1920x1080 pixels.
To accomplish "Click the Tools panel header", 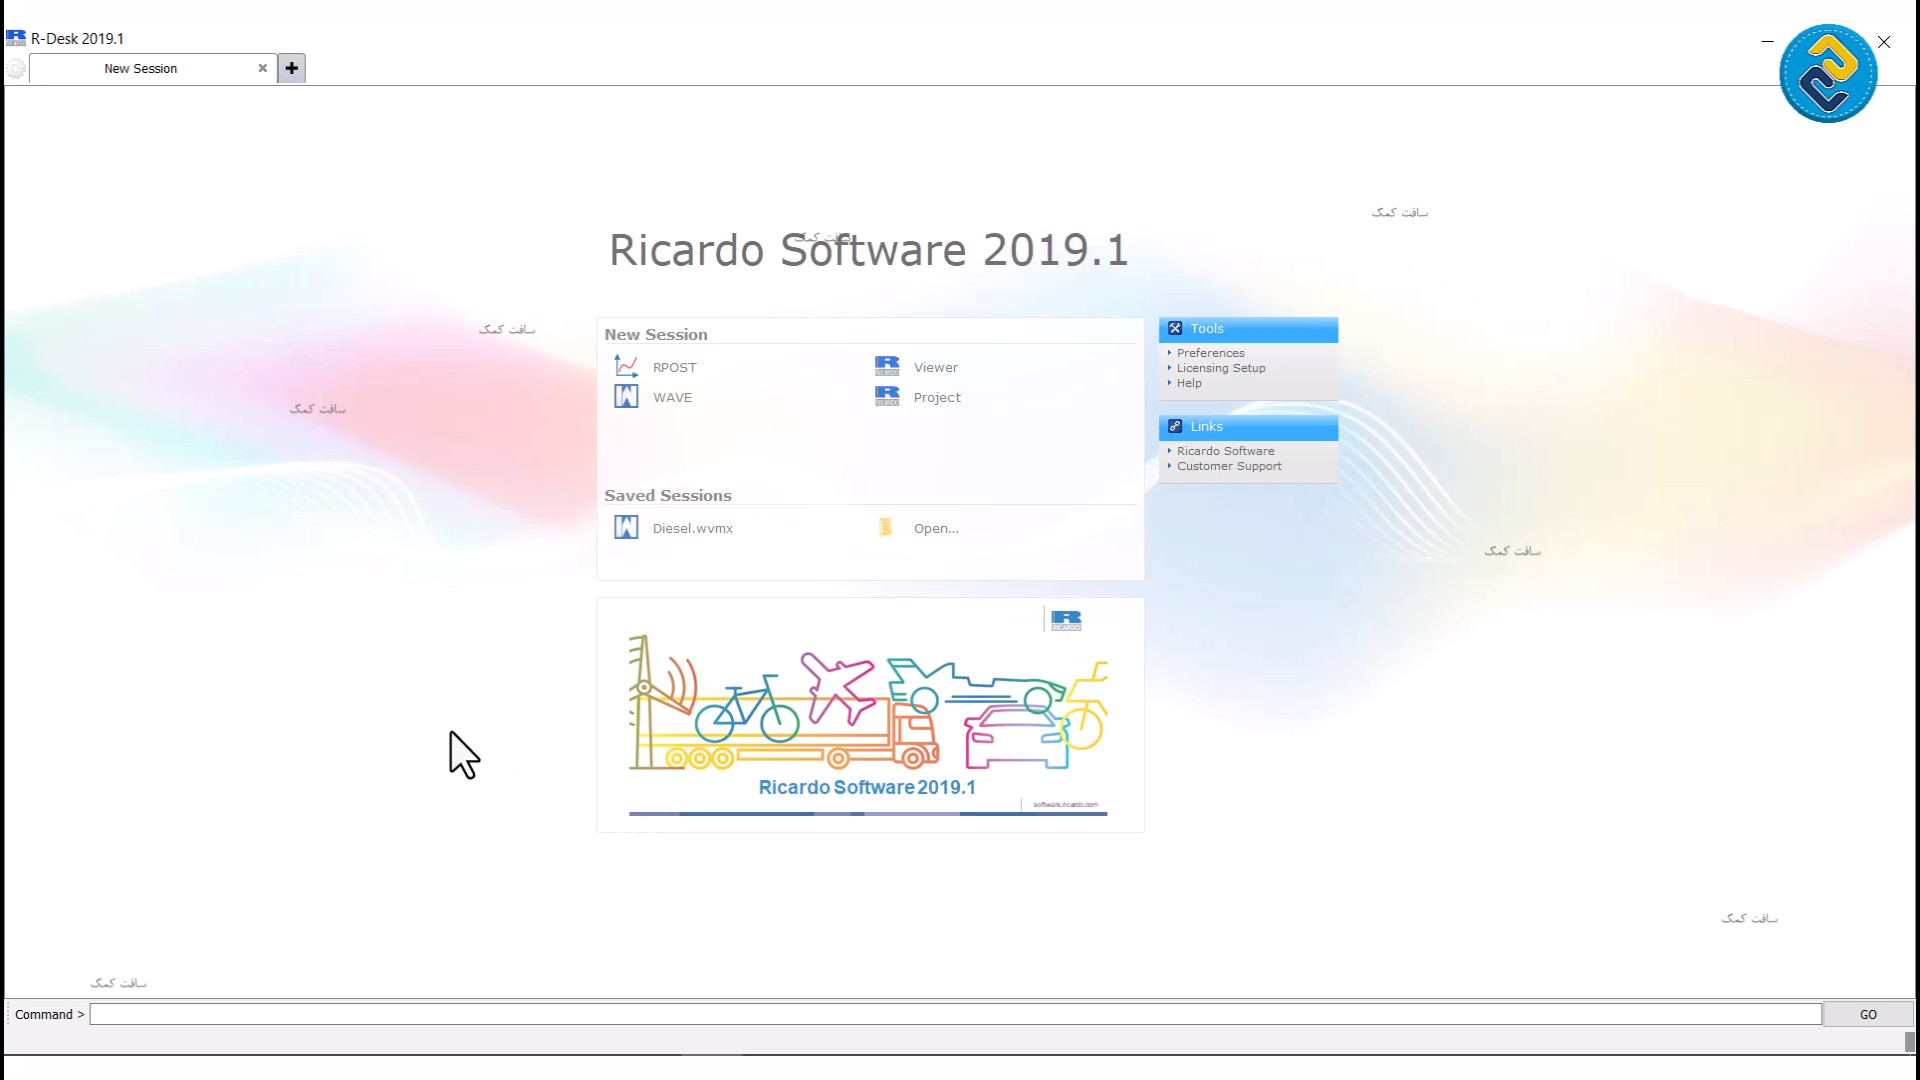I will 1248,329.
